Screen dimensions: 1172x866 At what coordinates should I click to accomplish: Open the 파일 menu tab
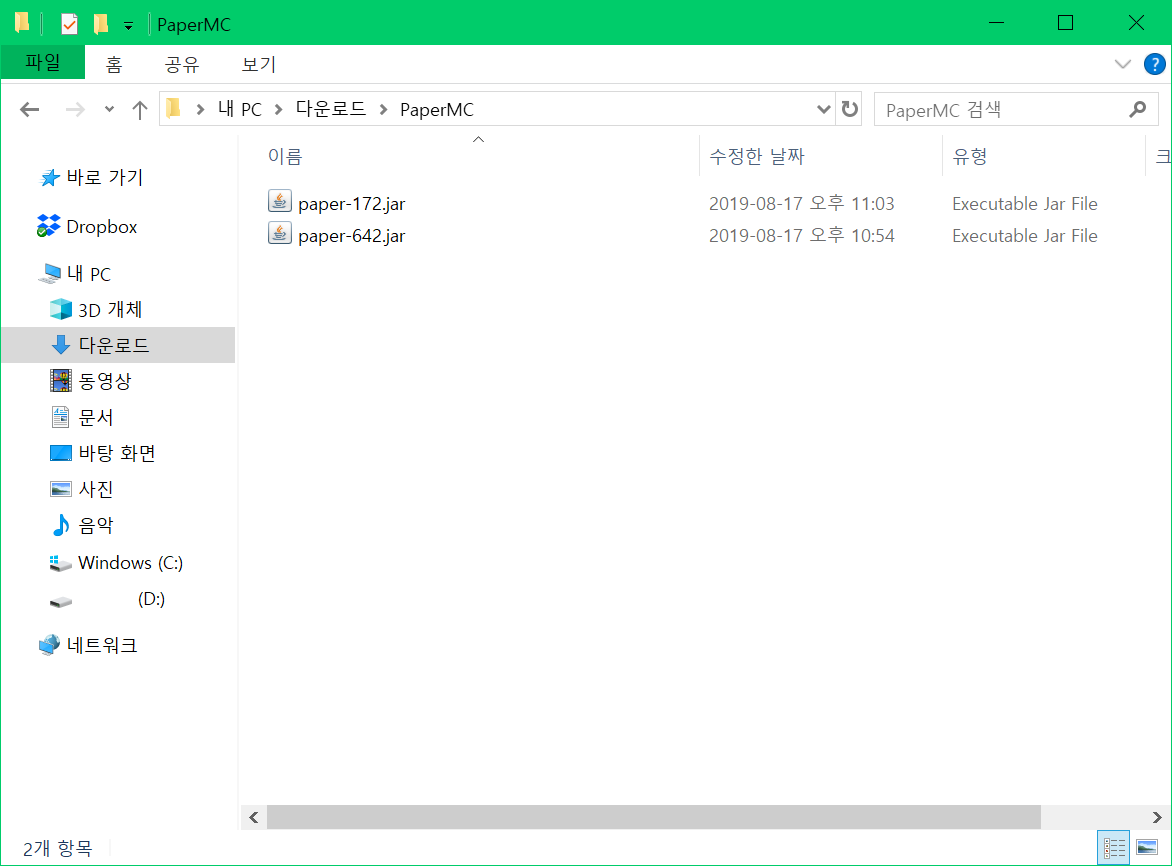(43, 63)
